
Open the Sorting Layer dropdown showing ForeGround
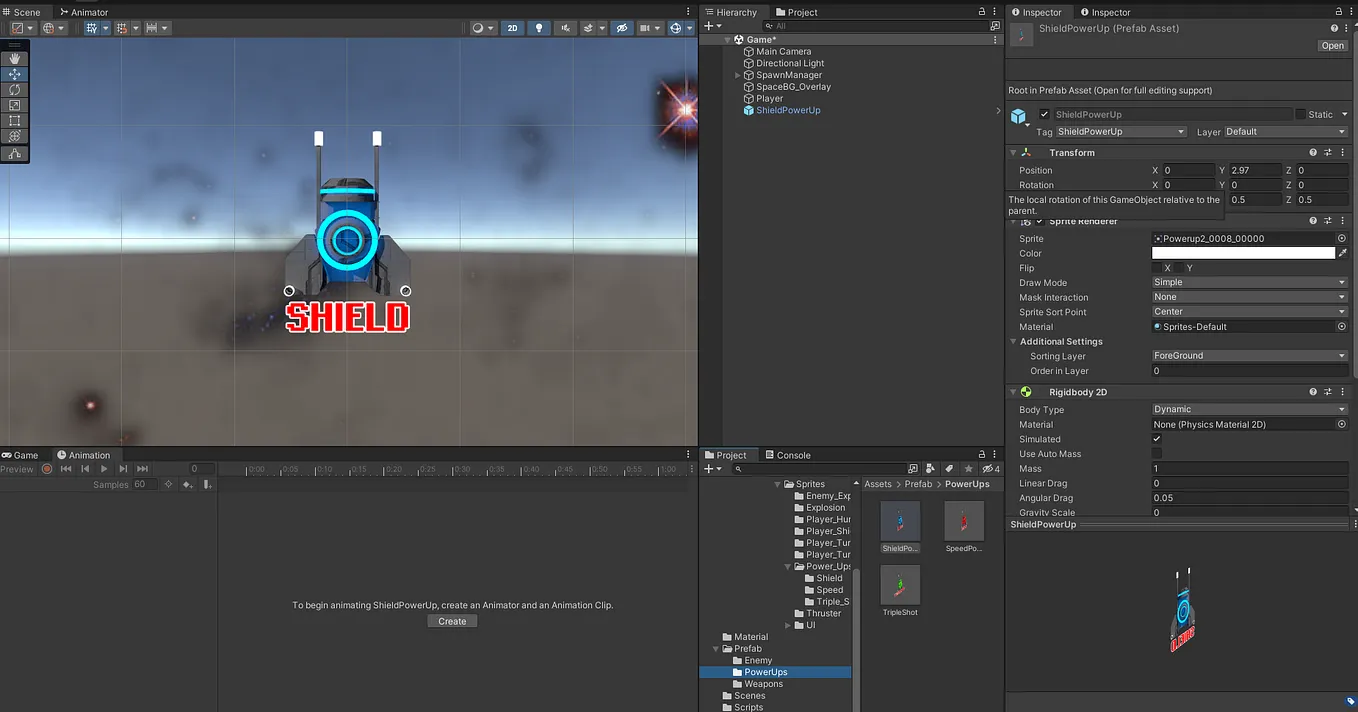click(x=1248, y=355)
